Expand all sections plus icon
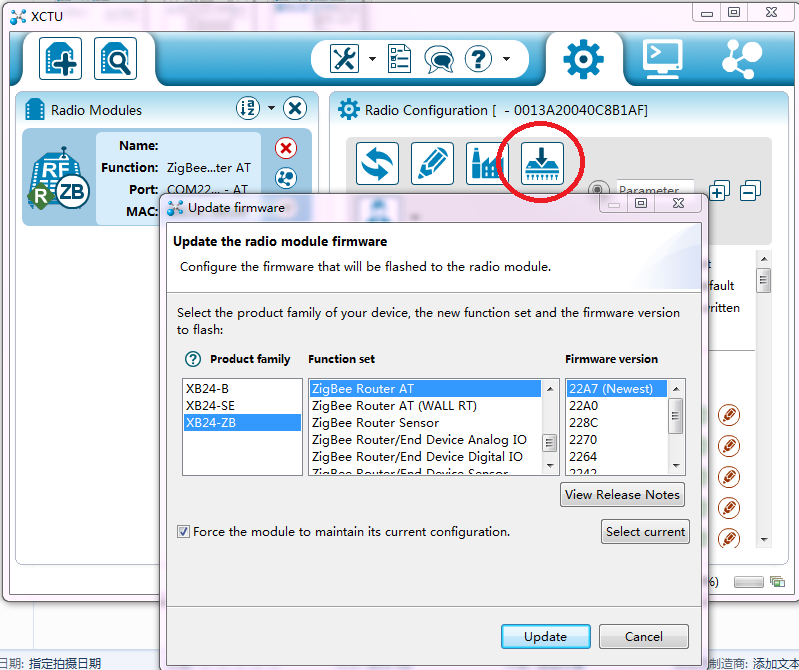This screenshot has height=670, width=799. pyautogui.click(x=719, y=191)
